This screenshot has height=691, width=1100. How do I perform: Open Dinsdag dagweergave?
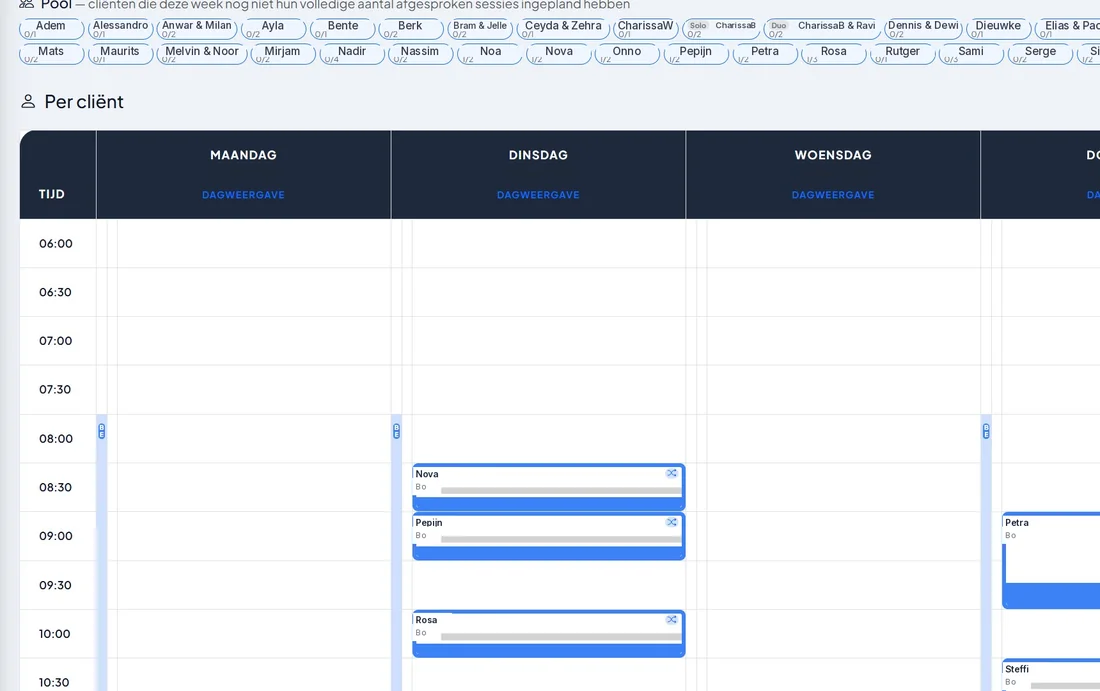click(538, 195)
